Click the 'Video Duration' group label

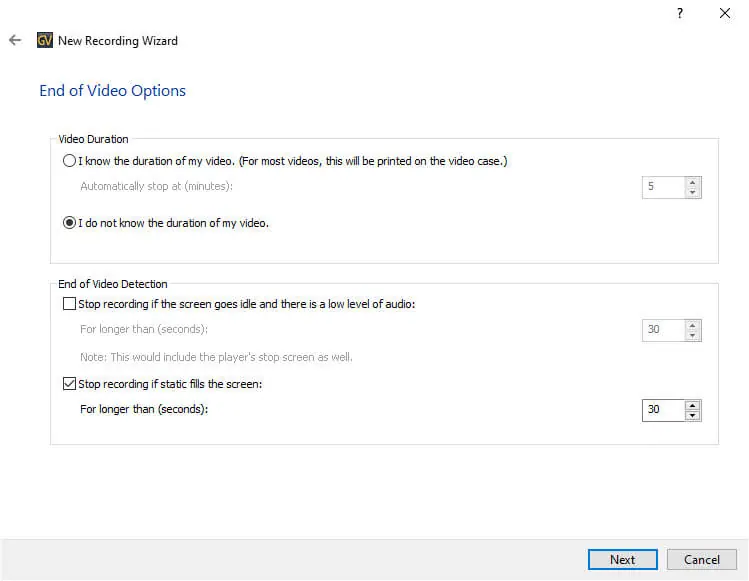pos(94,139)
